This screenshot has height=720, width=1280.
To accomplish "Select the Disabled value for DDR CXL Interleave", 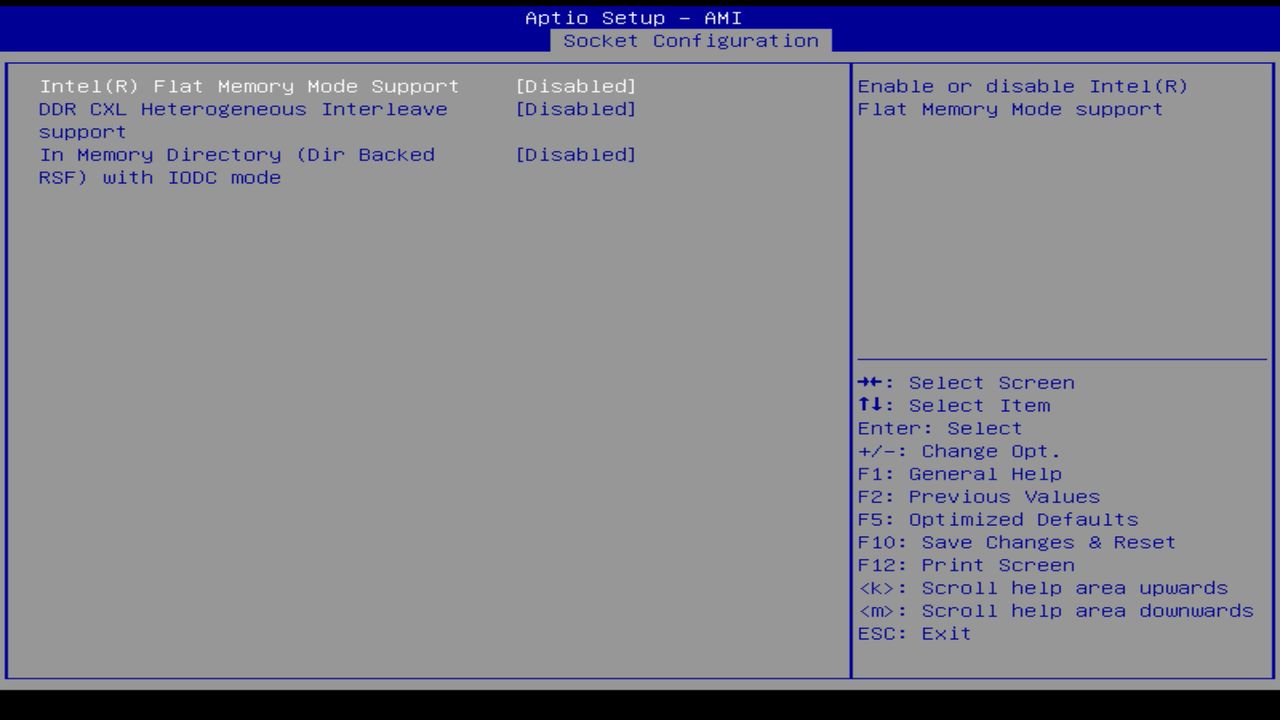I will pyautogui.click(x=576, y=109).
